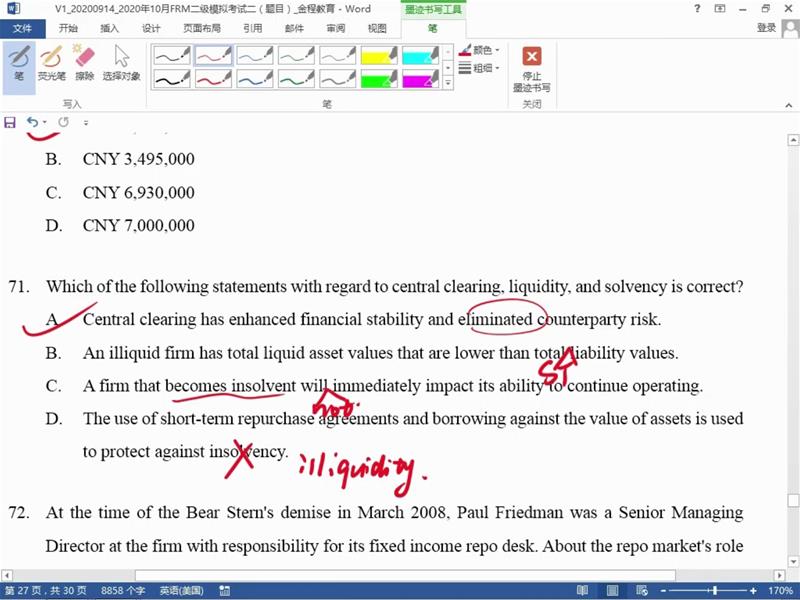
Task: Open the Help question mark icon
Action: point(697,9)
